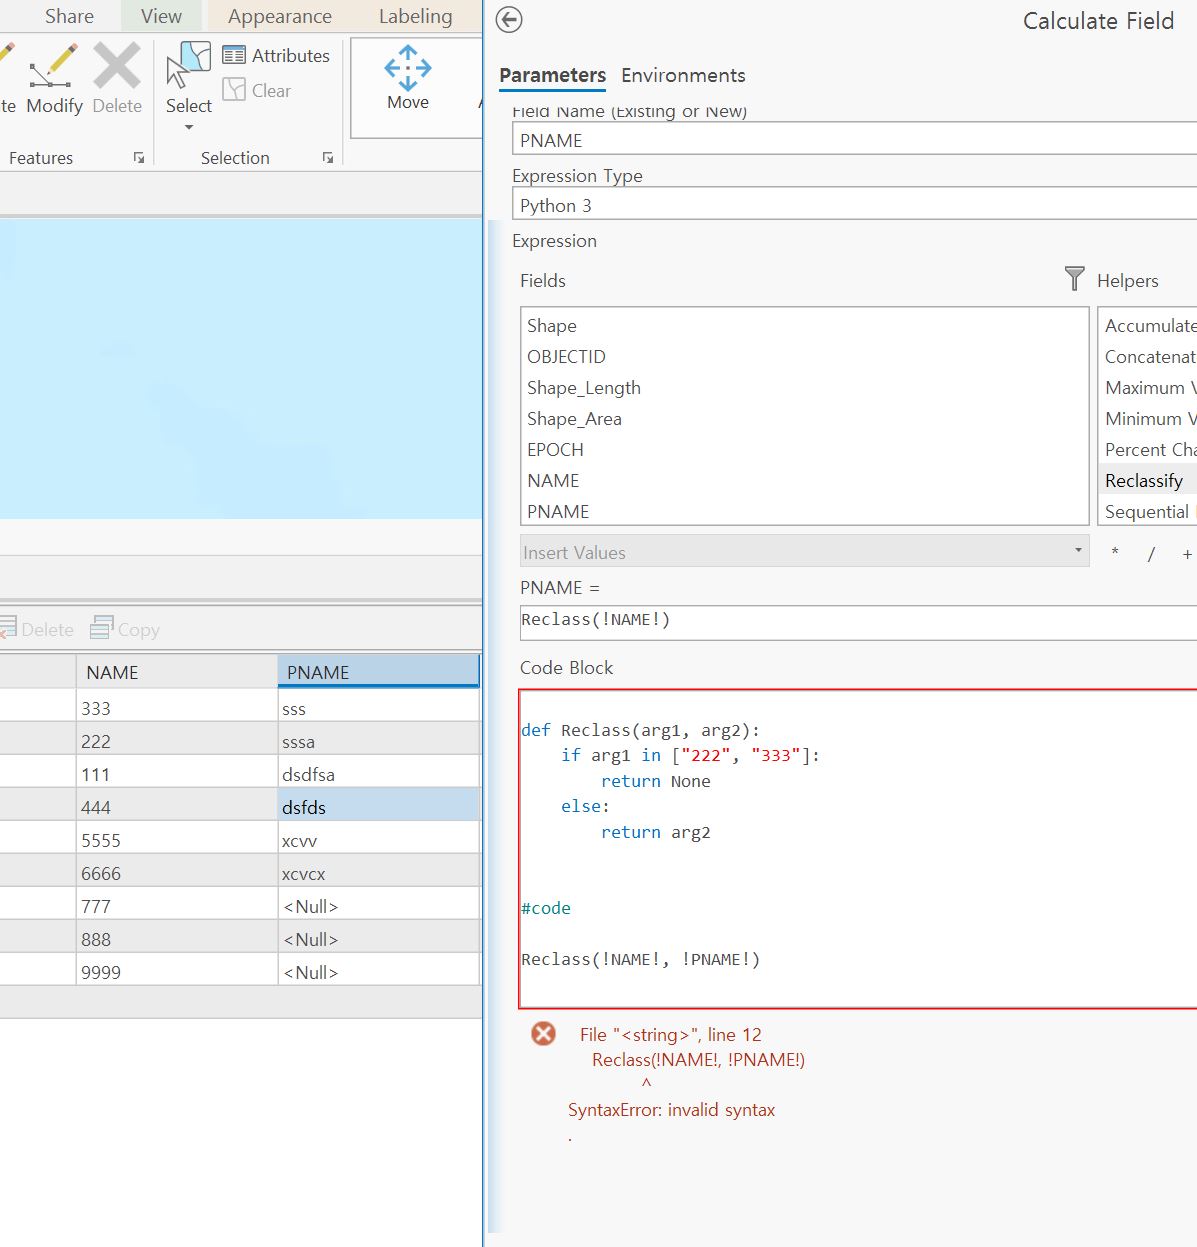Select Shape_Area in the Fields list
The height and width of the screenshot is (1247, 1197).
click(804, 419)
